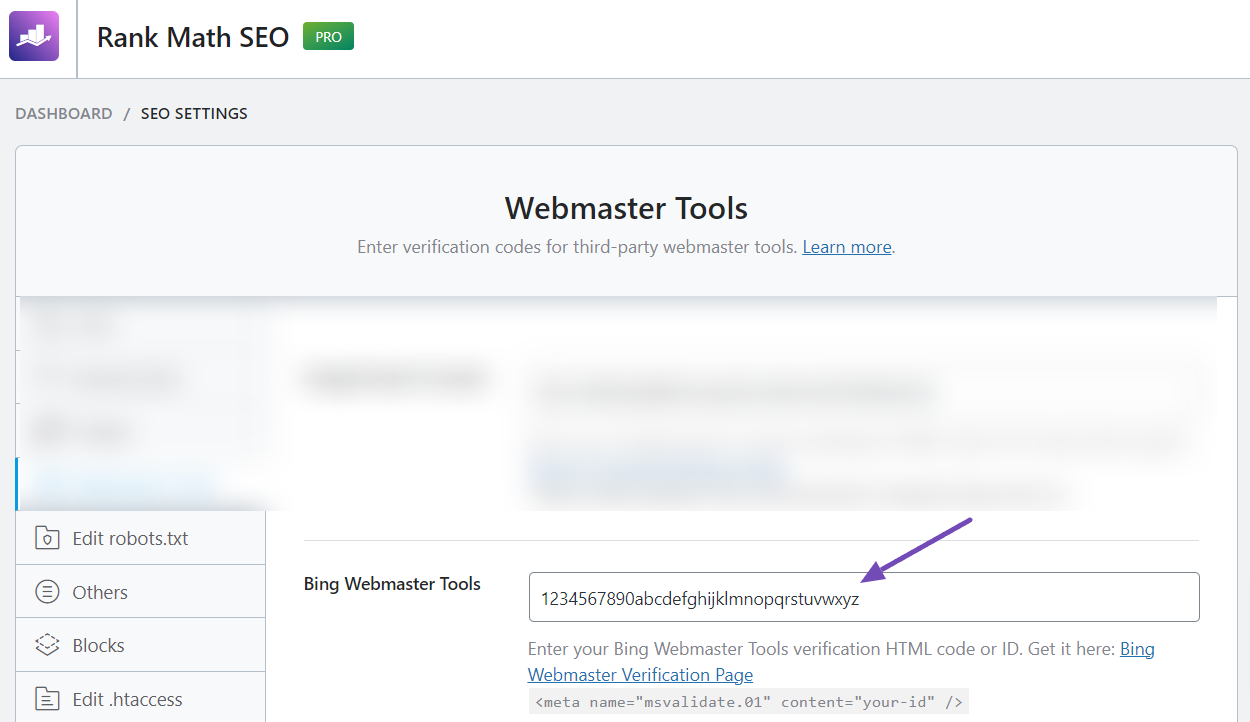Navigate to DASHBOARD via breadcrumb
This screenshot has width=1250, height=722.
click(63, 113)
